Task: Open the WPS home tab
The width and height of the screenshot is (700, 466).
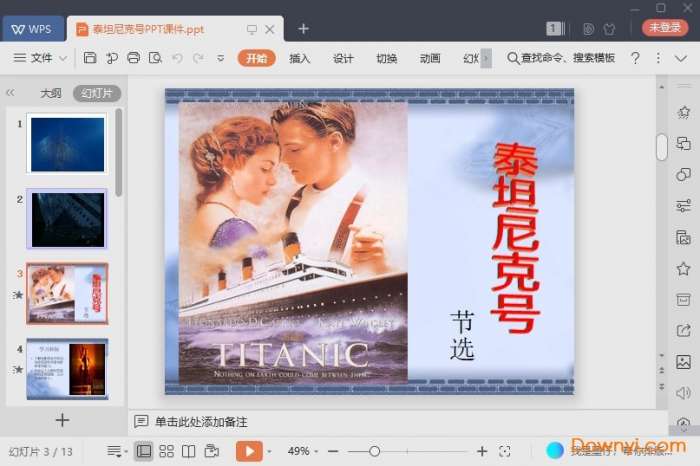Action: [33, 29]
